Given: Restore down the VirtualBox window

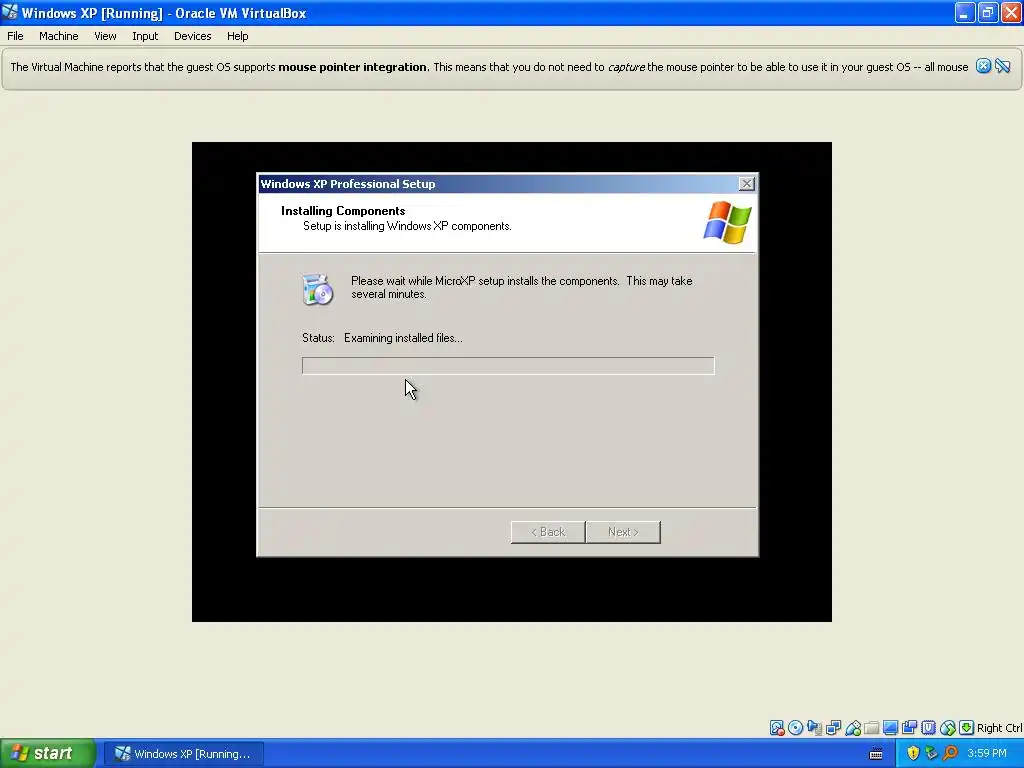Looking at the screenshot, I should tap(988, 12).
